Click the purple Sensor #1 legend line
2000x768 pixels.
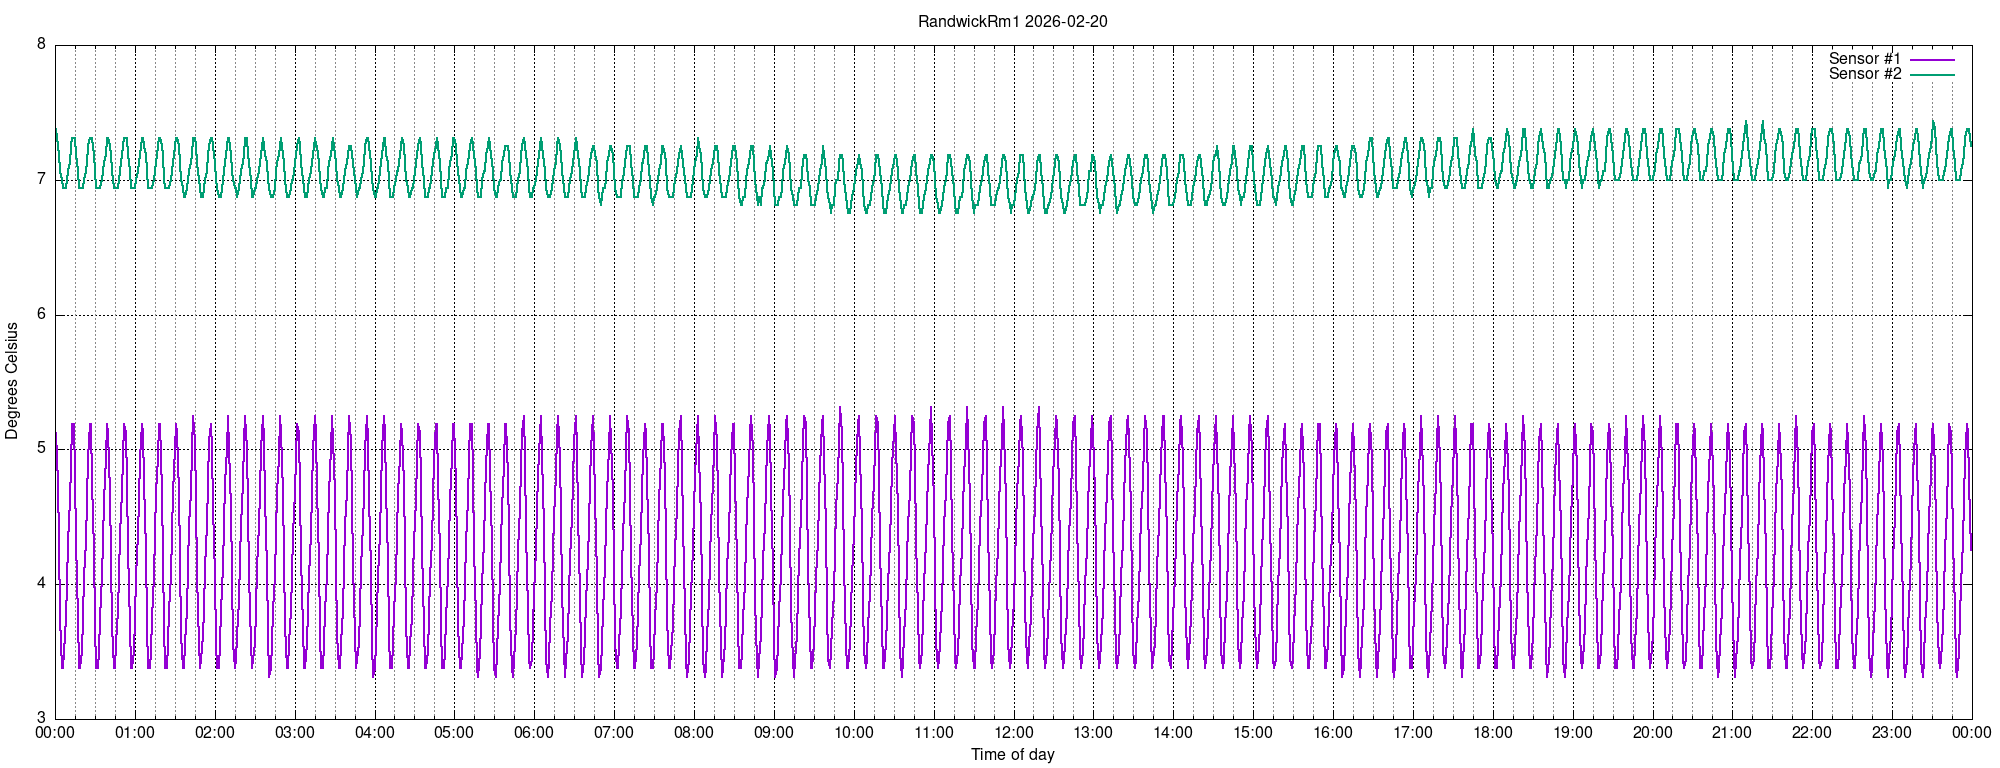coord(1932,60)
